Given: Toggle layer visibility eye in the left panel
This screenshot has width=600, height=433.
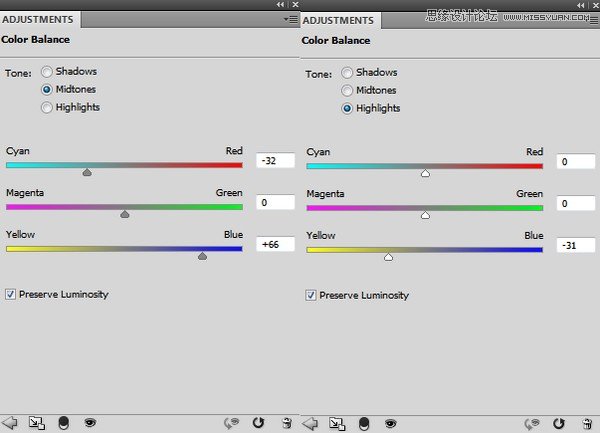Looking at the screenshot, I should (x=90, y=423).
